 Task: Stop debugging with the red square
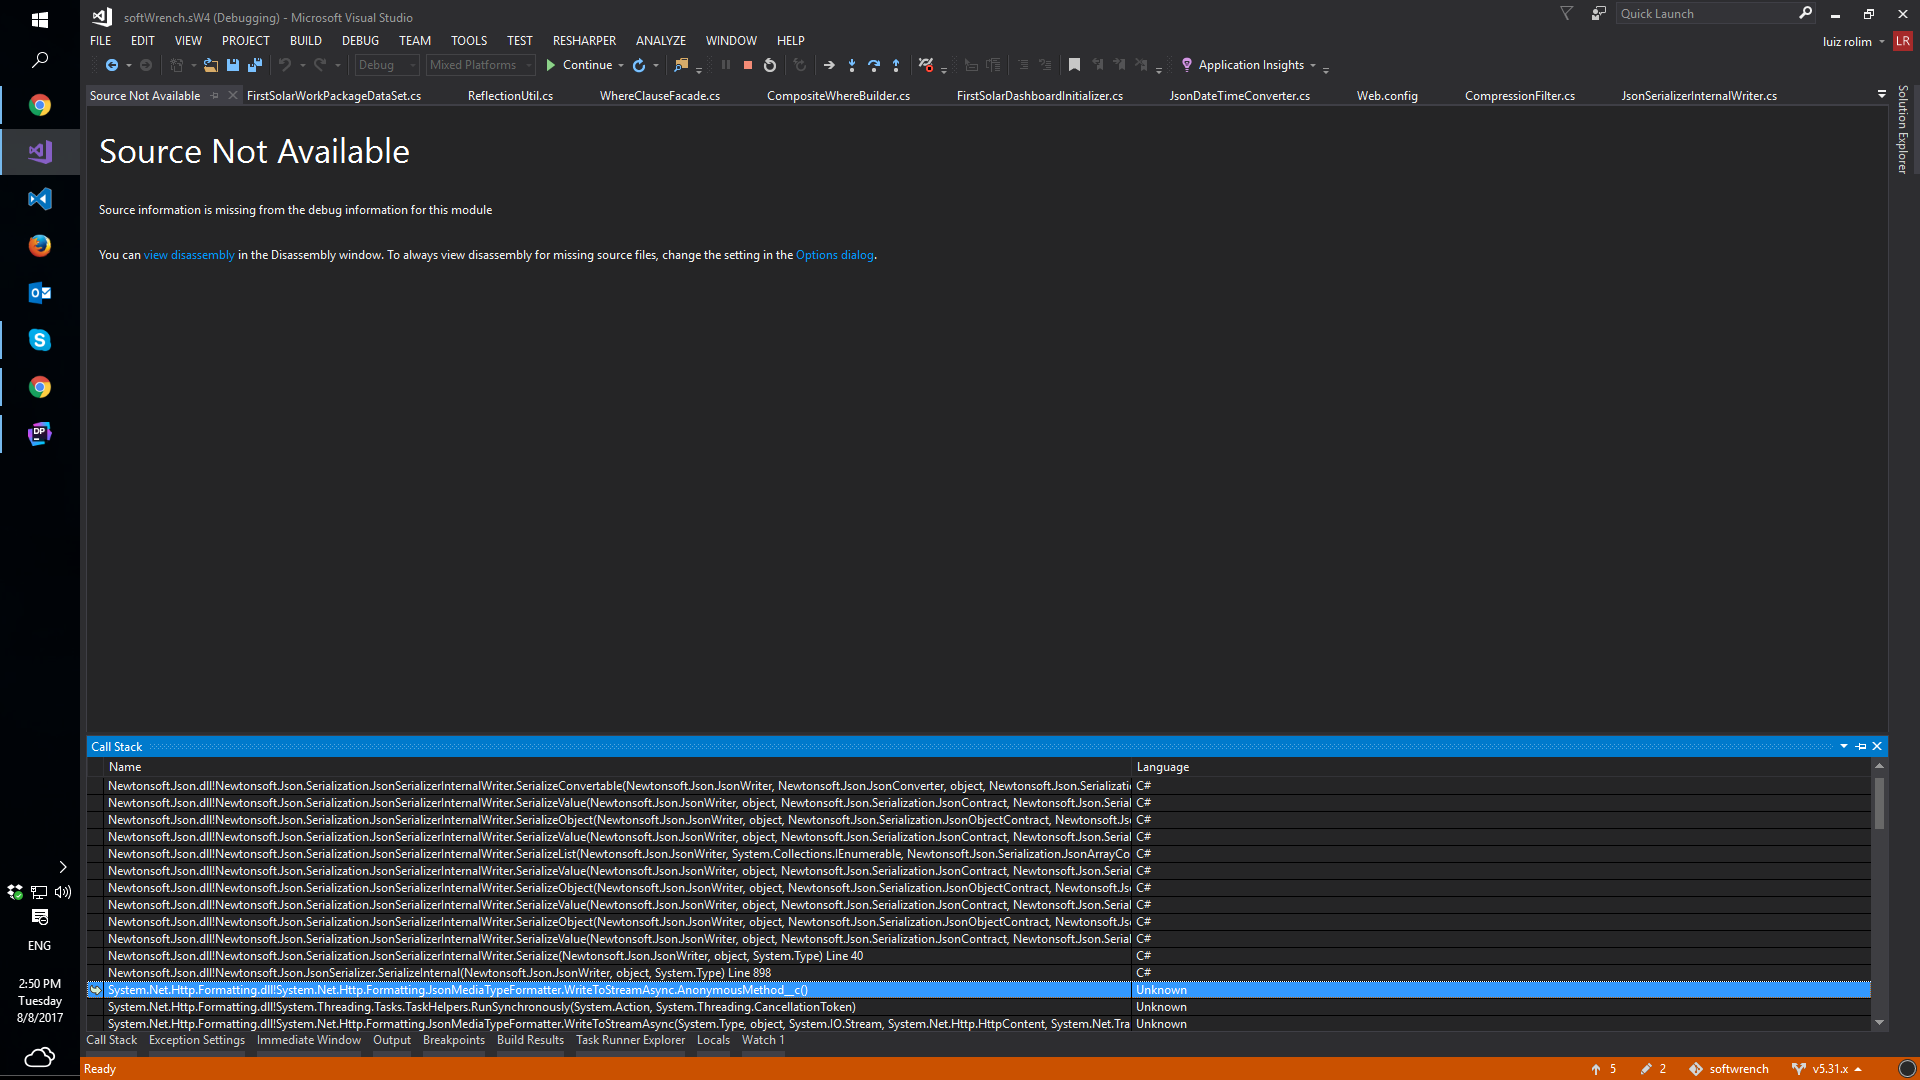[748, 65]
